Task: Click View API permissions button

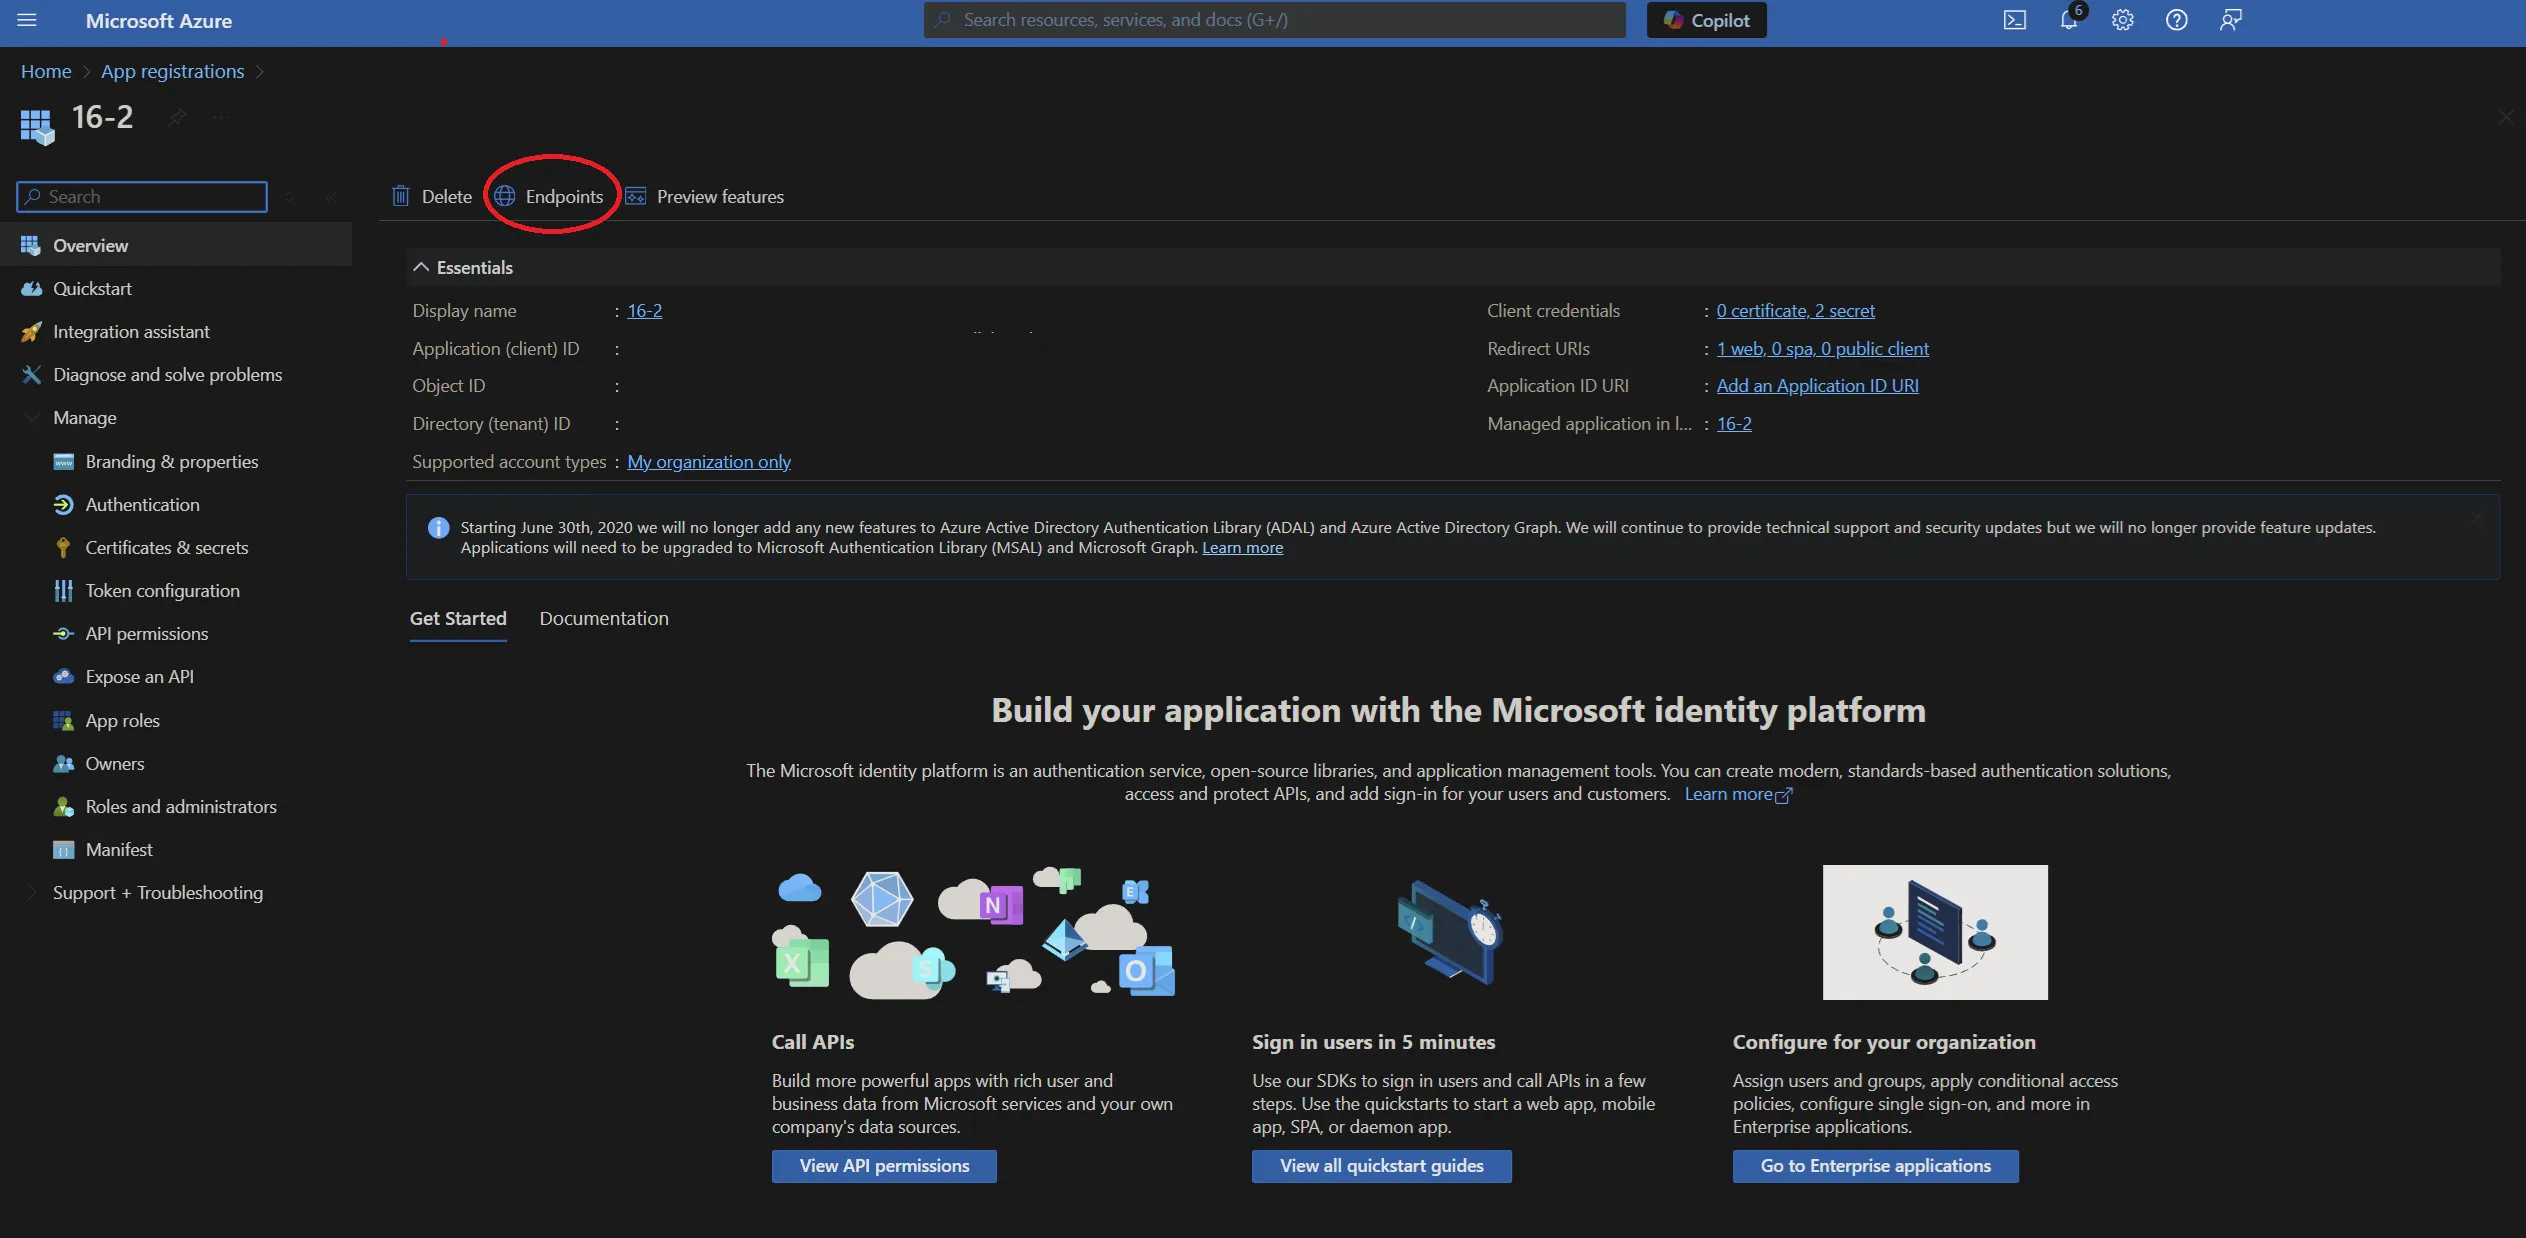Action: (884, 1166)
